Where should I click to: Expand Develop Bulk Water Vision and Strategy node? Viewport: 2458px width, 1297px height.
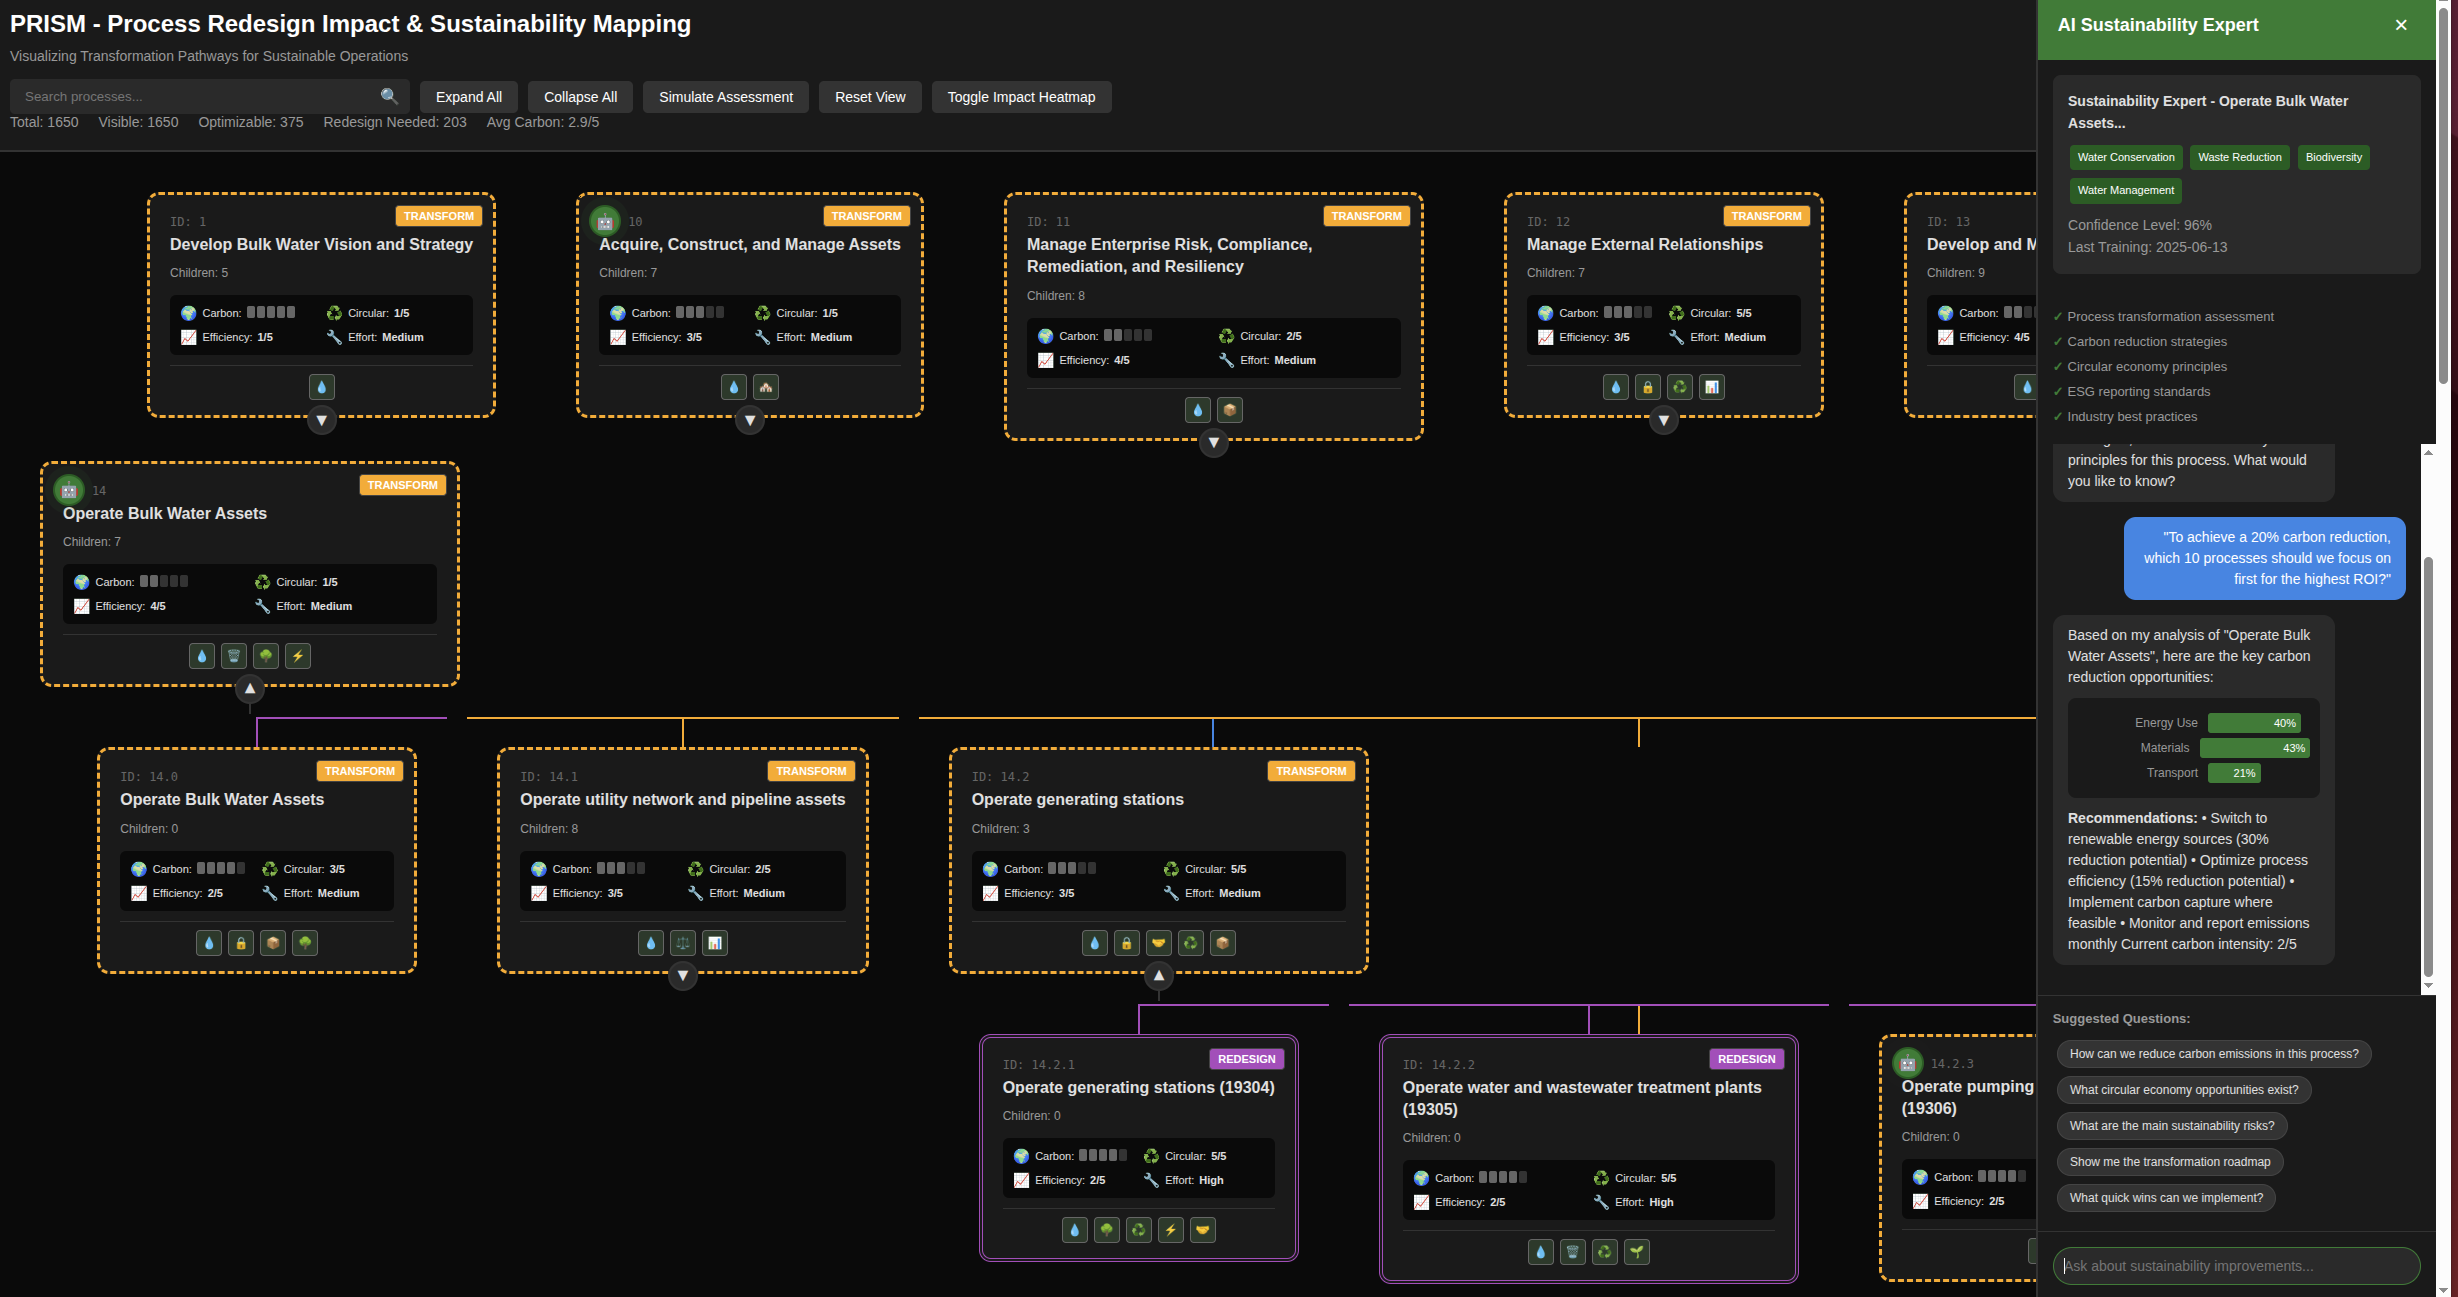(x=321, y=421)
